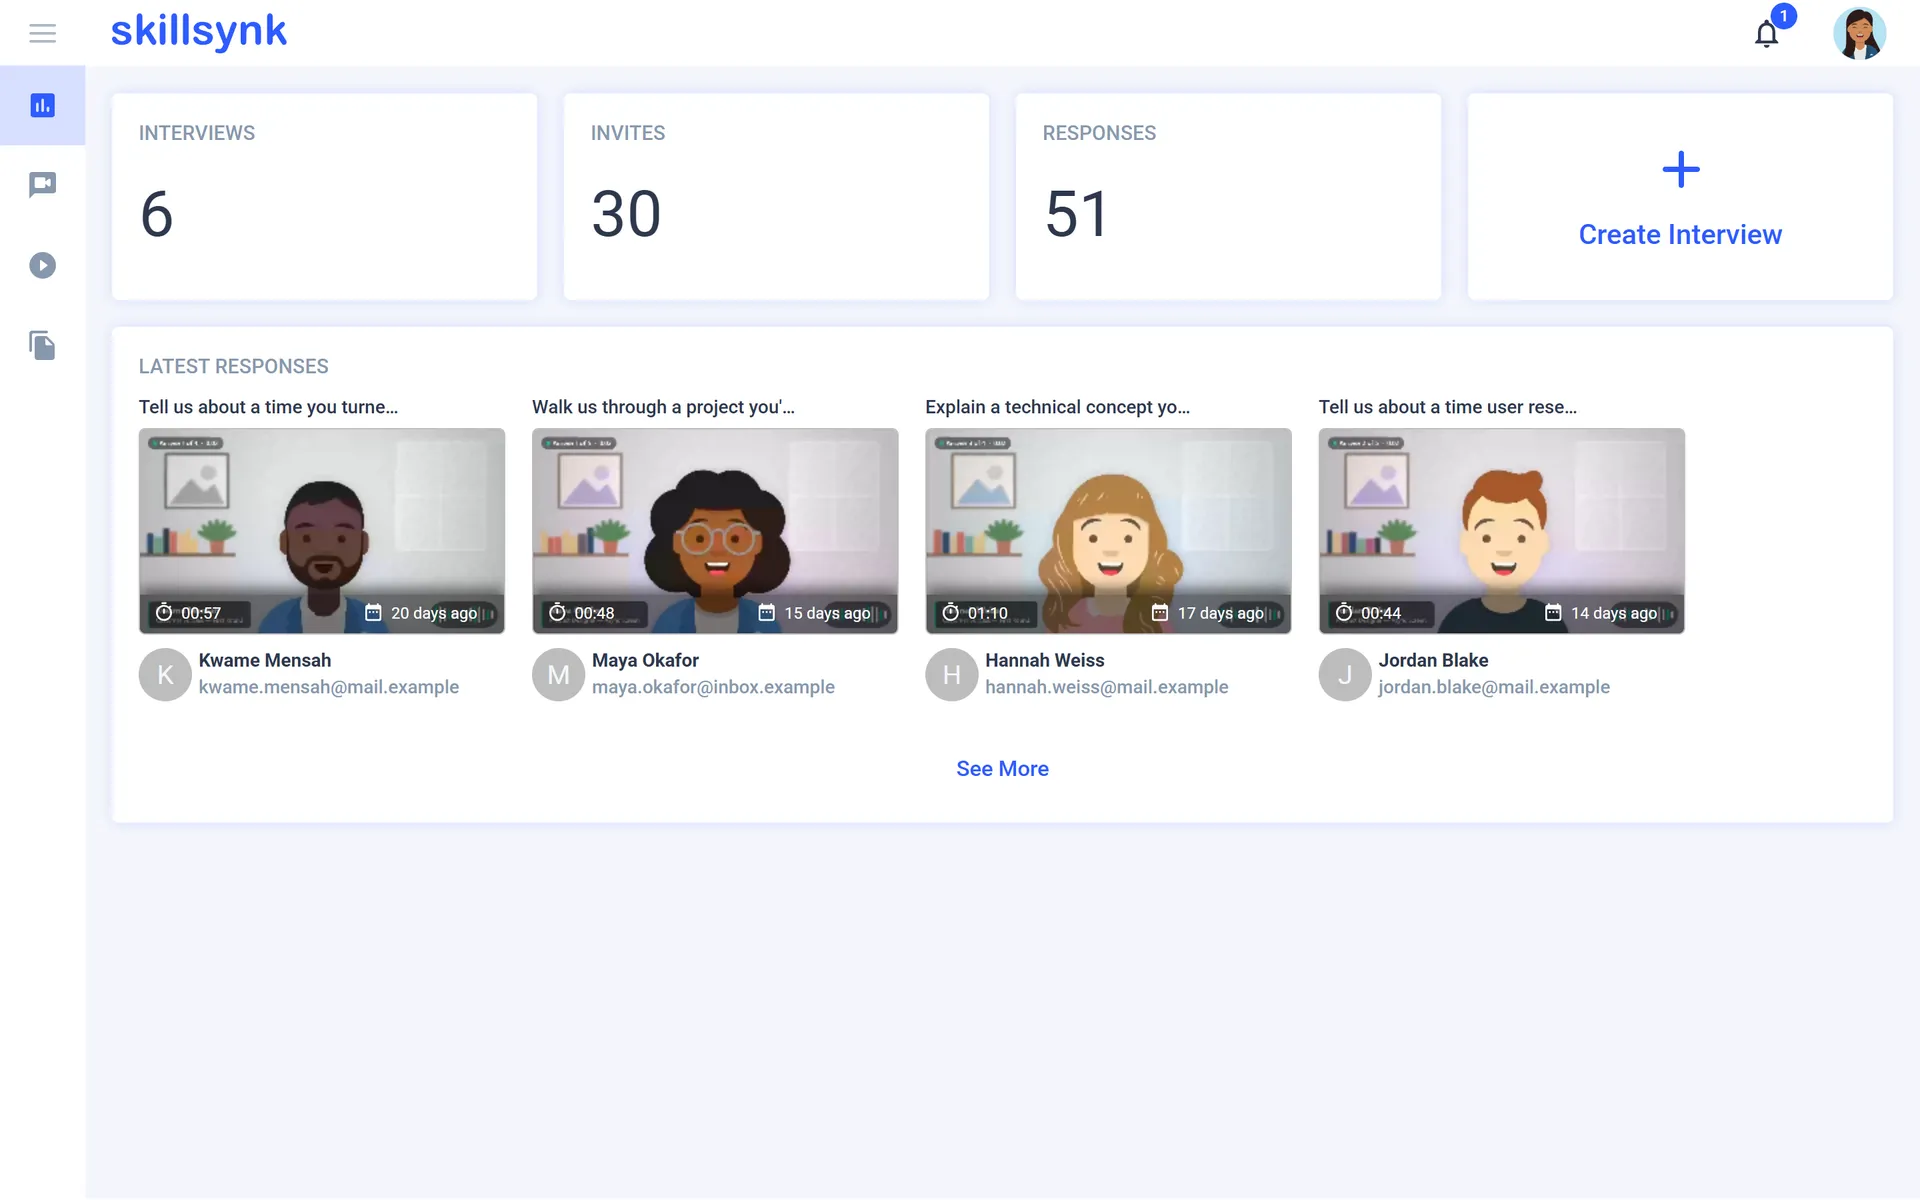The image size is (1920, 1200).
Task: Open the documents copy sidebar icon
Action: [x=42, y=346]
